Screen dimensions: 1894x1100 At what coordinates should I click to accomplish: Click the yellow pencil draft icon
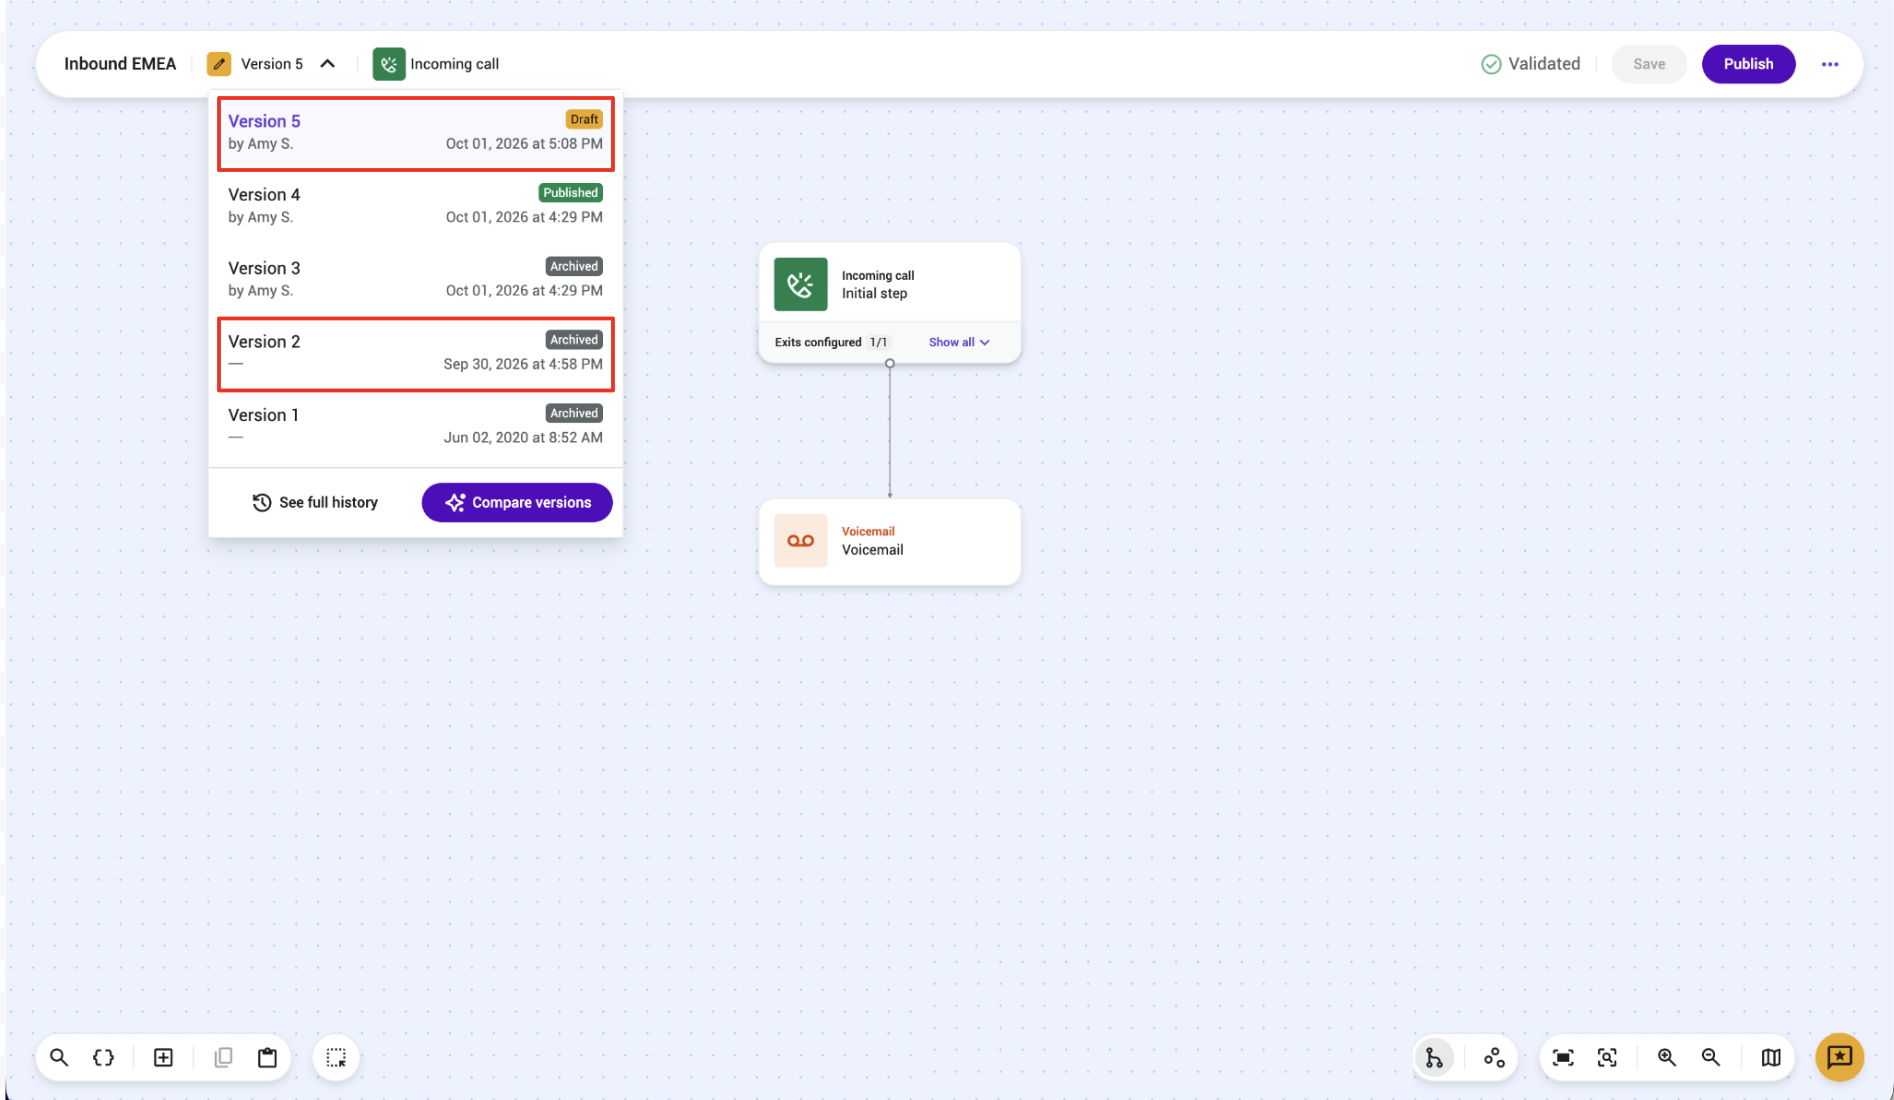pyautogui.click(x=219, y=64)
